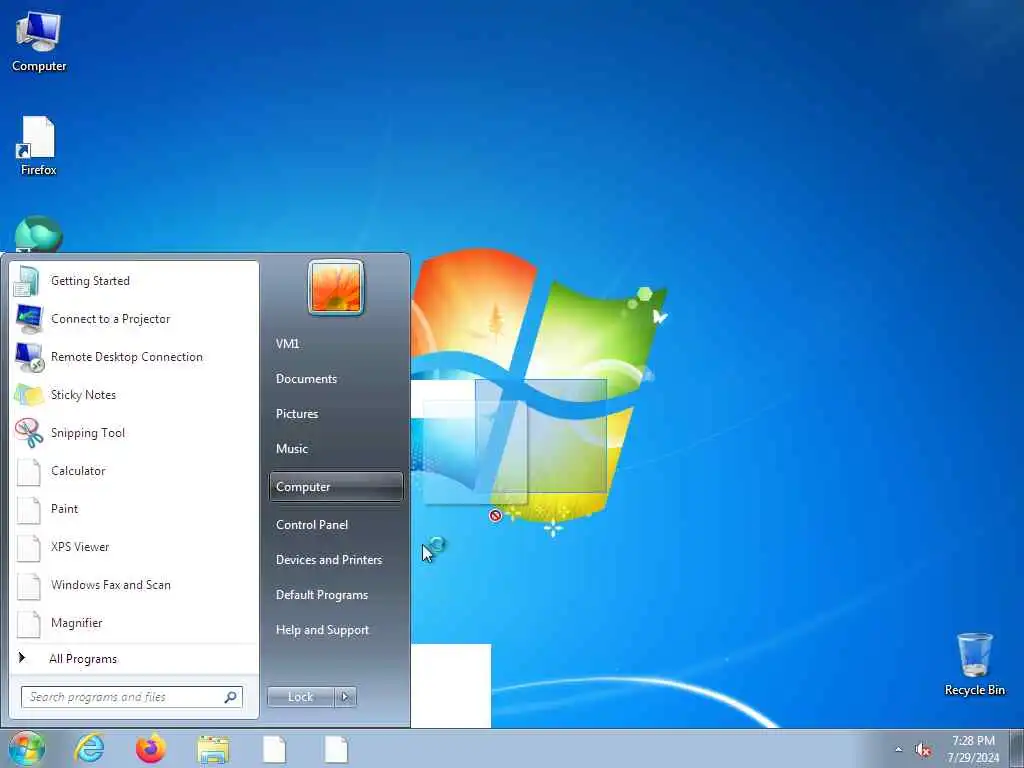Open Documents from Start menu
This screenshot has height=768, width=1024.
coord(306,379)
